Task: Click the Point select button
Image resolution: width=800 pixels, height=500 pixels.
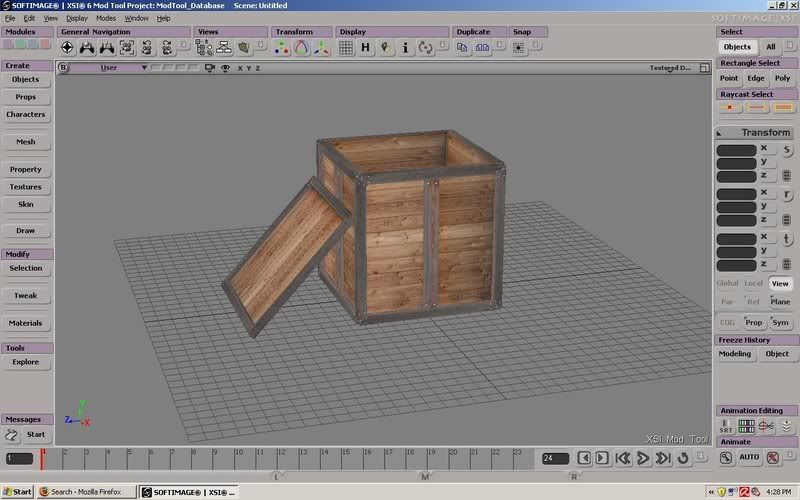Action: (x=729, y=79)
